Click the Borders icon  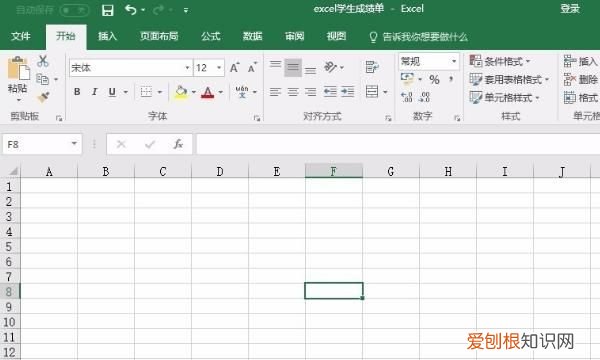146,92
